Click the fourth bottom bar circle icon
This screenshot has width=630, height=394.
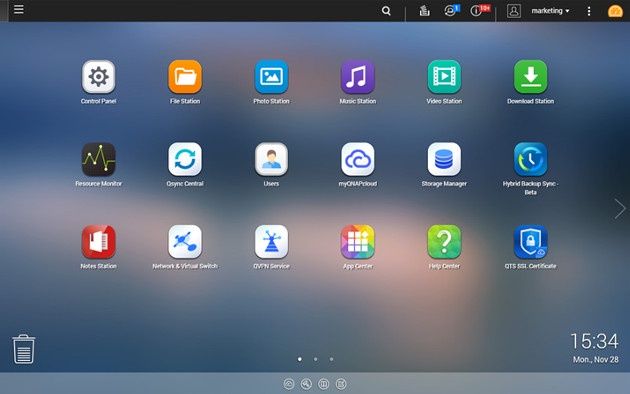point(341,384)
